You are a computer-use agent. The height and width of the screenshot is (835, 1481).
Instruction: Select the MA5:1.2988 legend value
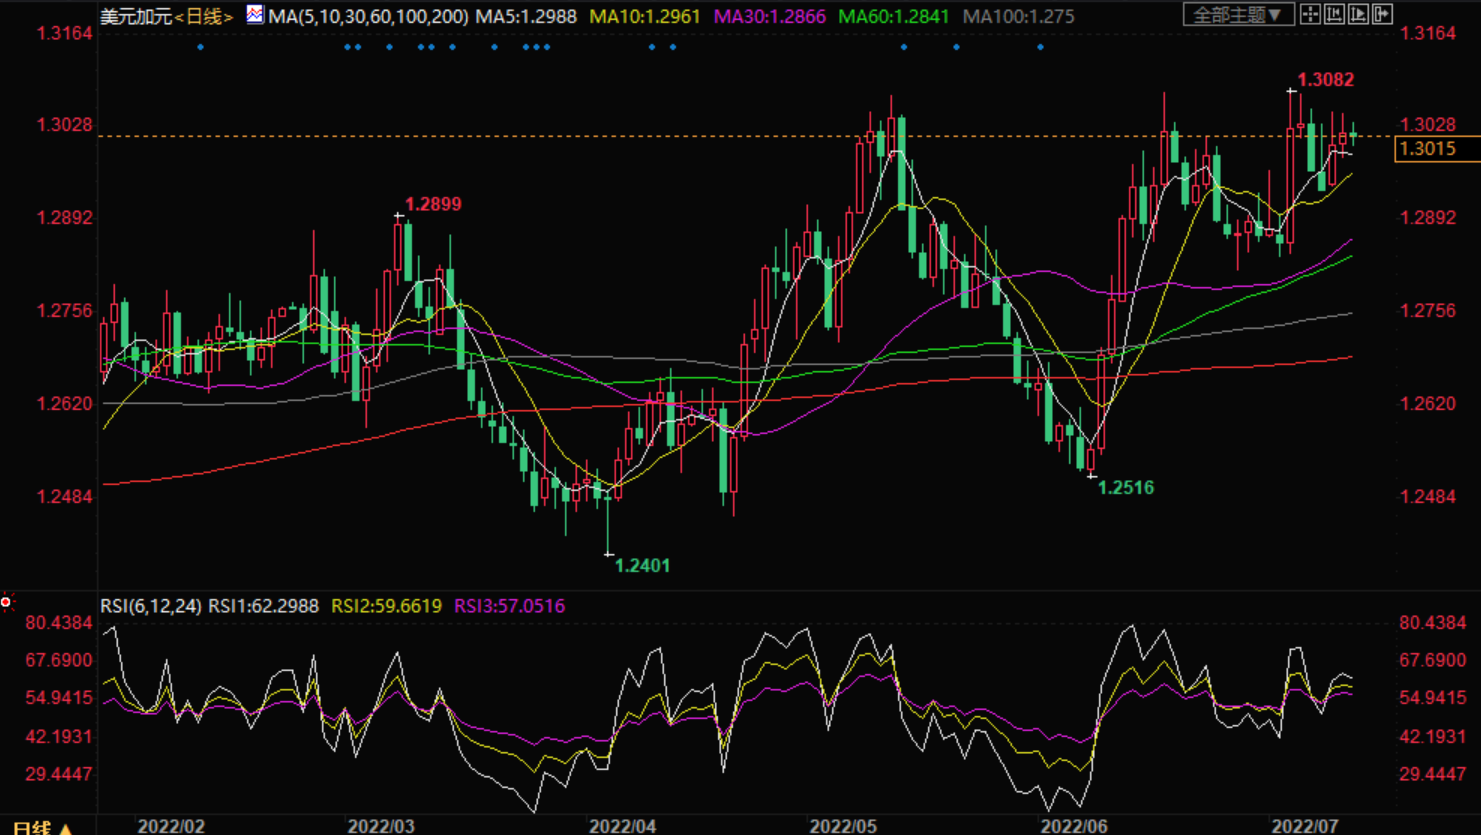tap(526, 17)
